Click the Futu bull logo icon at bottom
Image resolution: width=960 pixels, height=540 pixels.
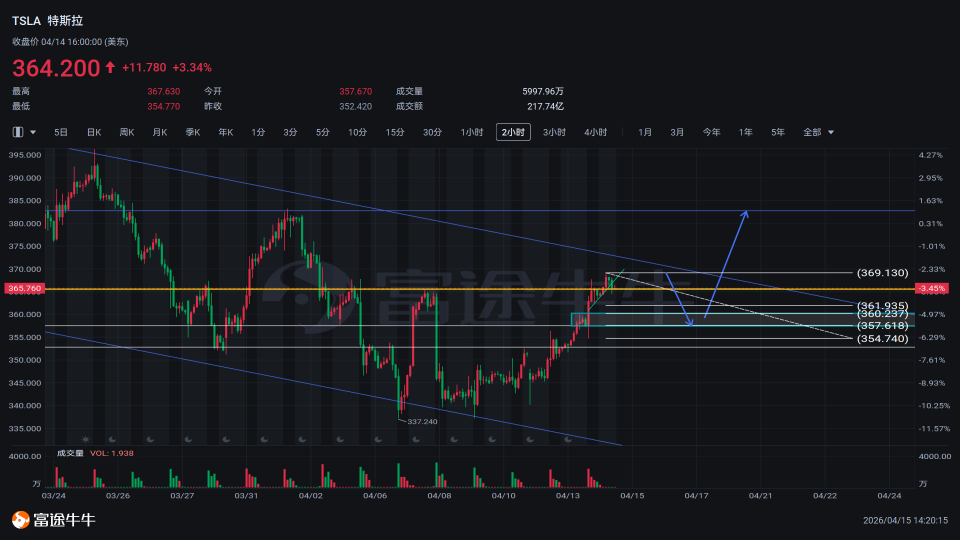pos(21,520)
